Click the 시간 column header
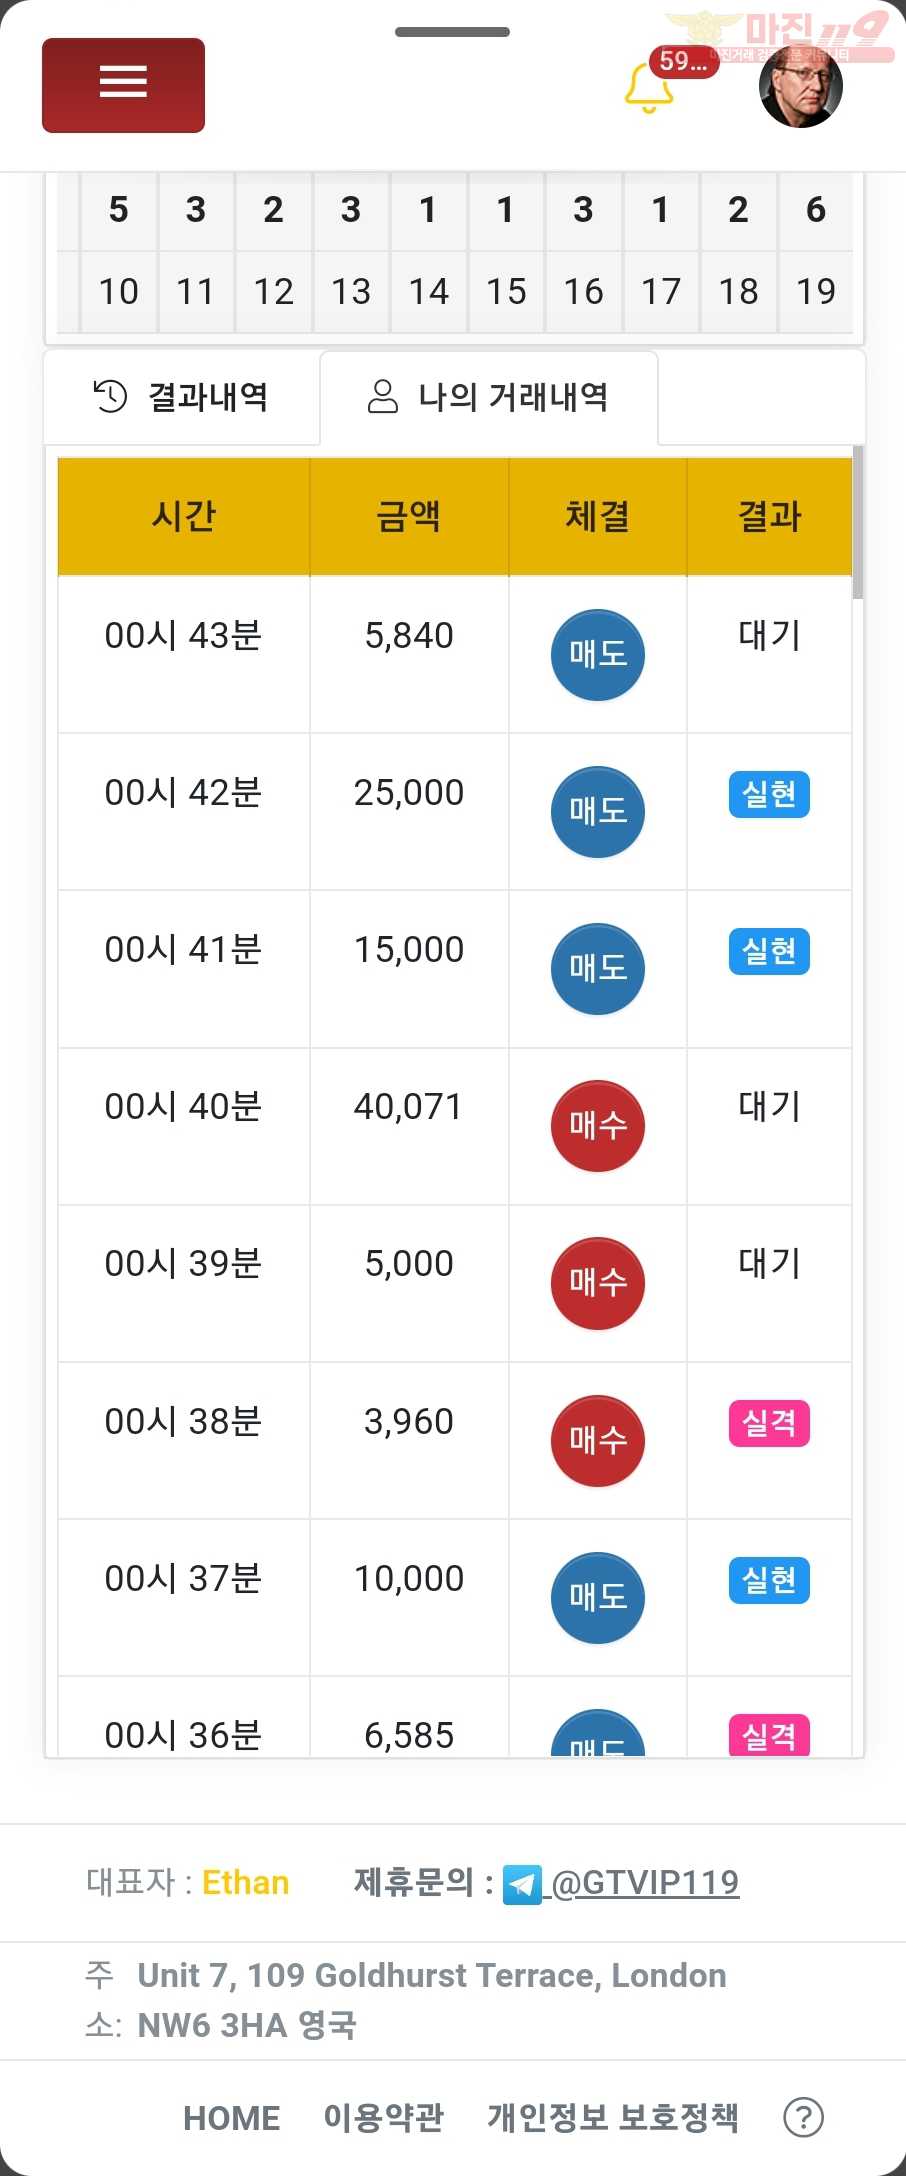Viewport: 906px width, 2176px height. click(184, 516)
